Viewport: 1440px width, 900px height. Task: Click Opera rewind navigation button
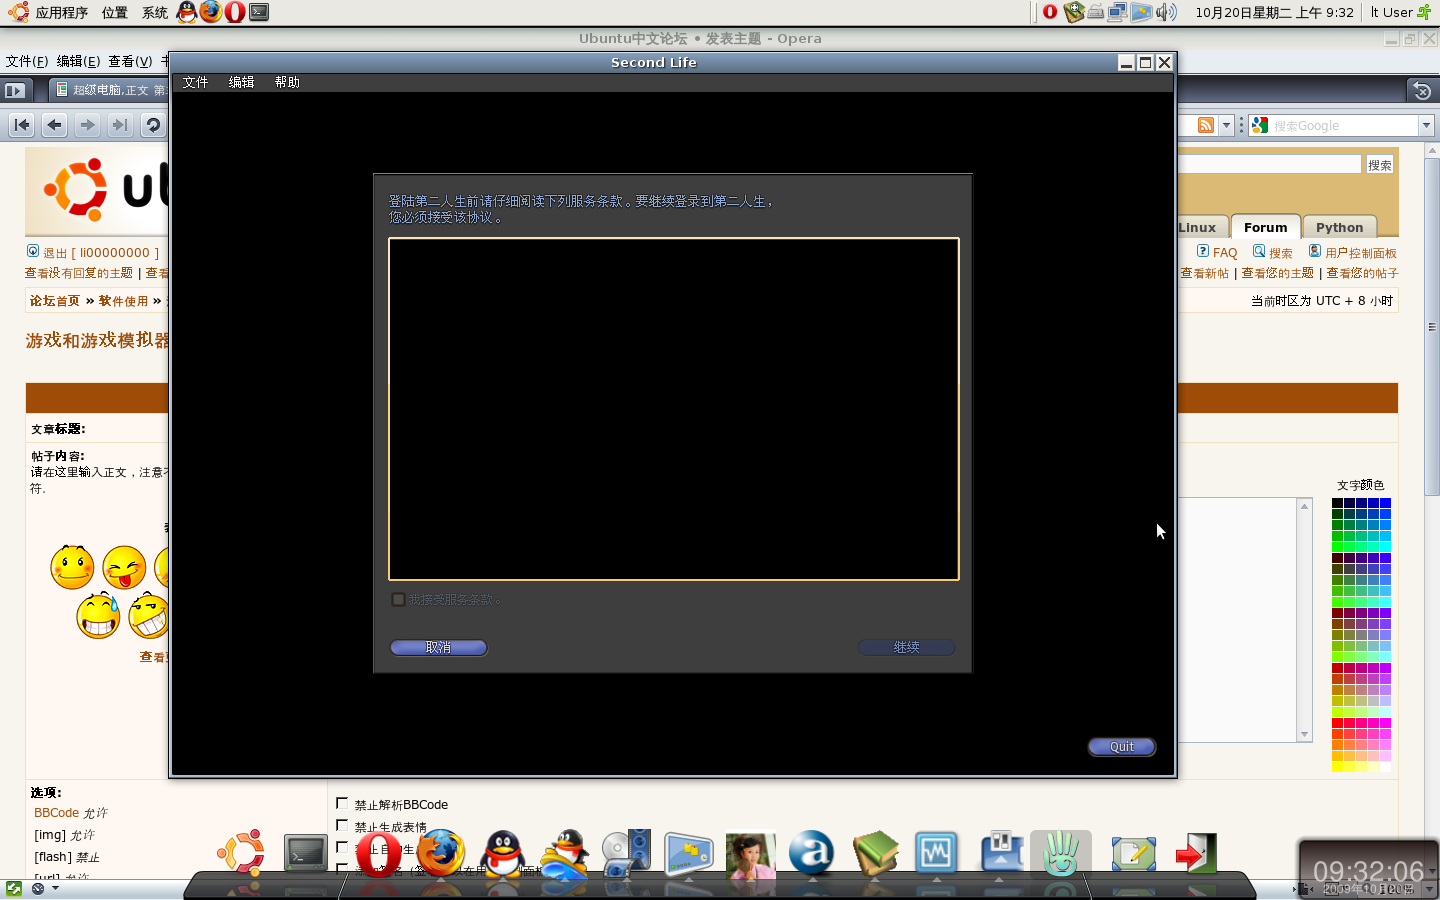coord(22,125)
